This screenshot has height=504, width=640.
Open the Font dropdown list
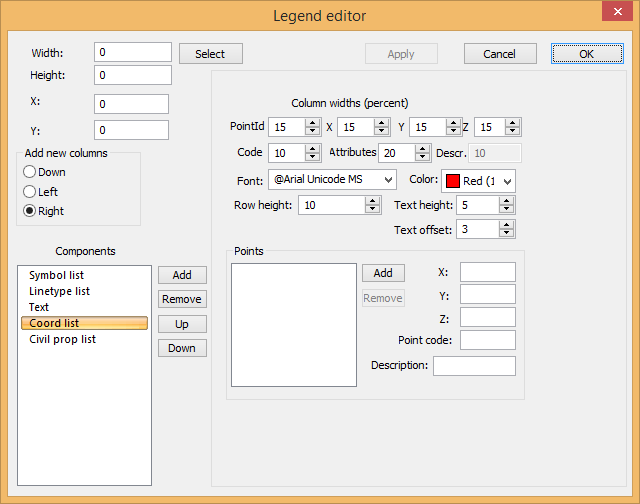(x=388, y=179)
